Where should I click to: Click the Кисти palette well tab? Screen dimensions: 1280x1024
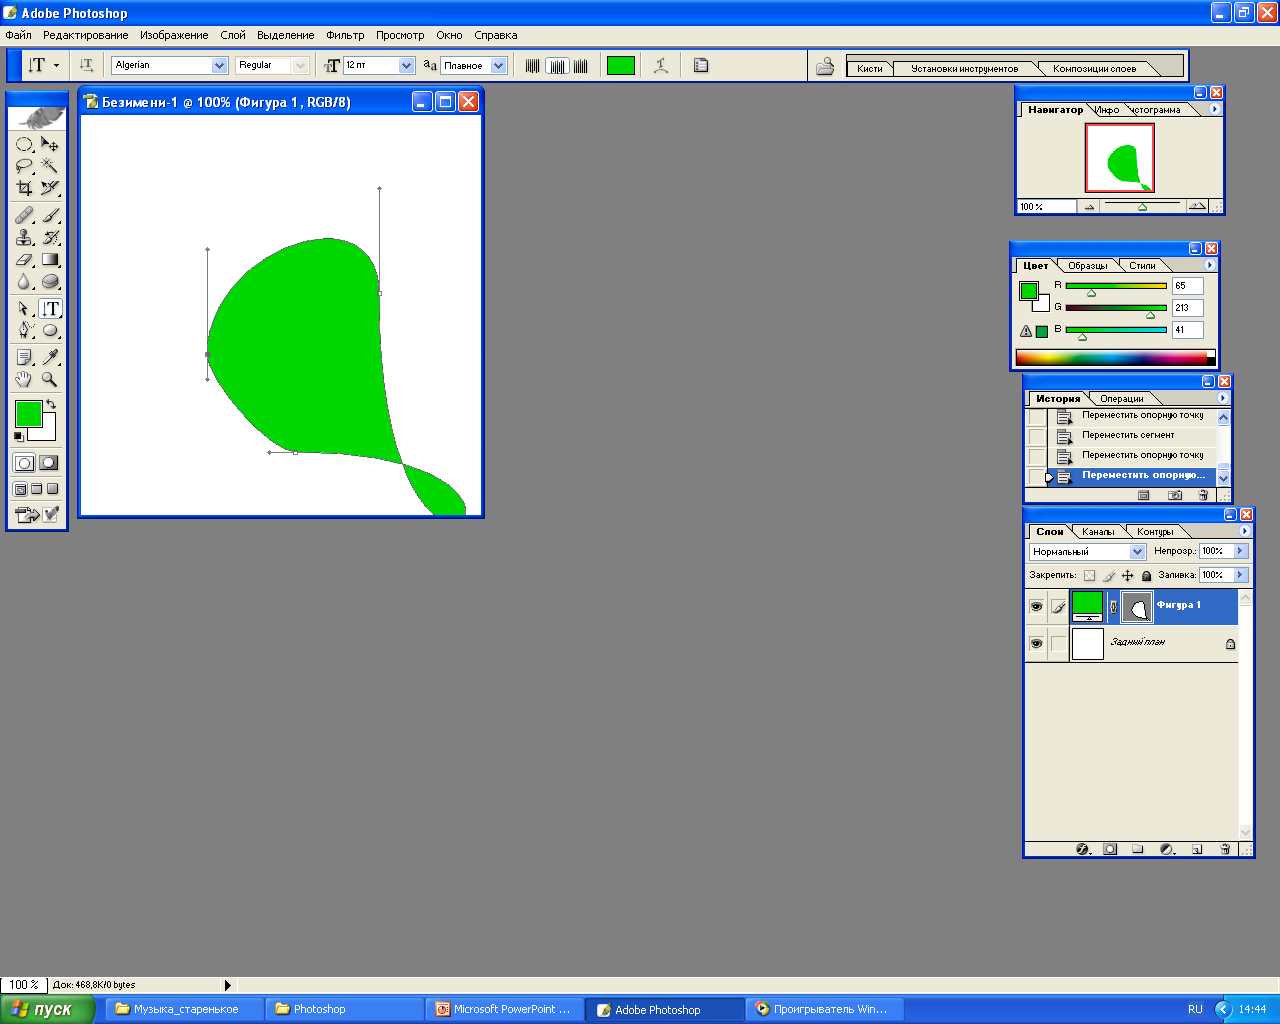point(870,69)
